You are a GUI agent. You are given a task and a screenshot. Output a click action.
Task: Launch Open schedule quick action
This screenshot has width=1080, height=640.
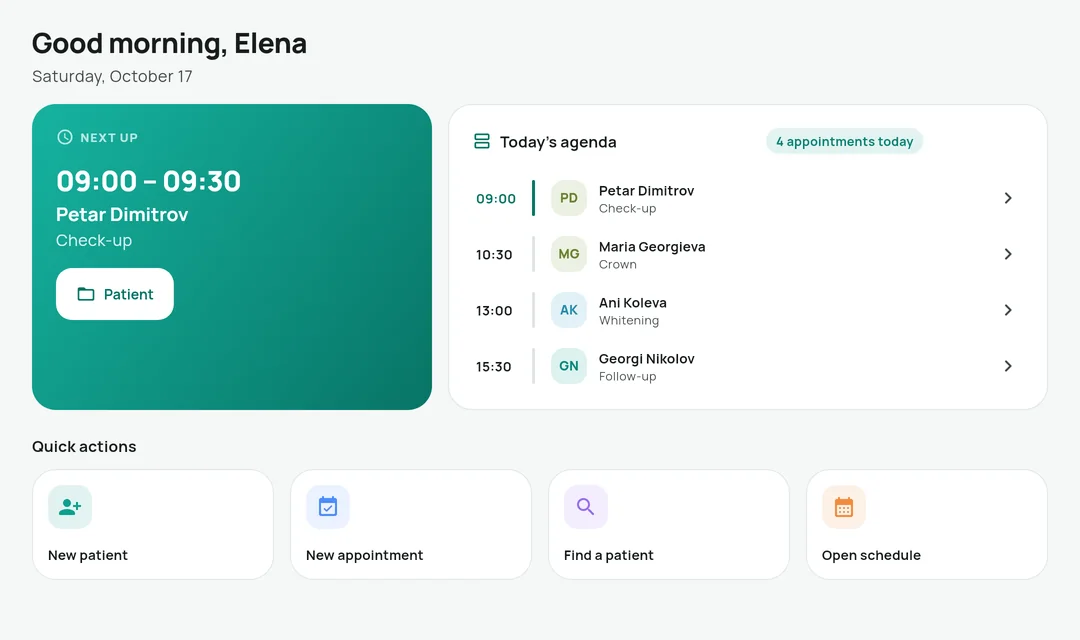point(926,524)
